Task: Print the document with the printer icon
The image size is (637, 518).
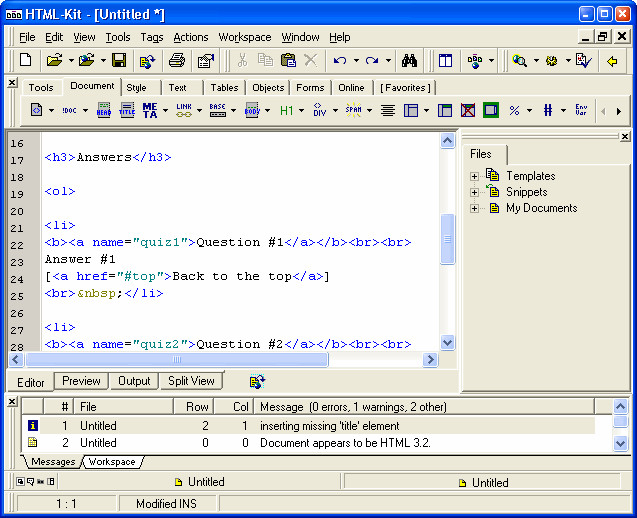Action: [177, 60]
